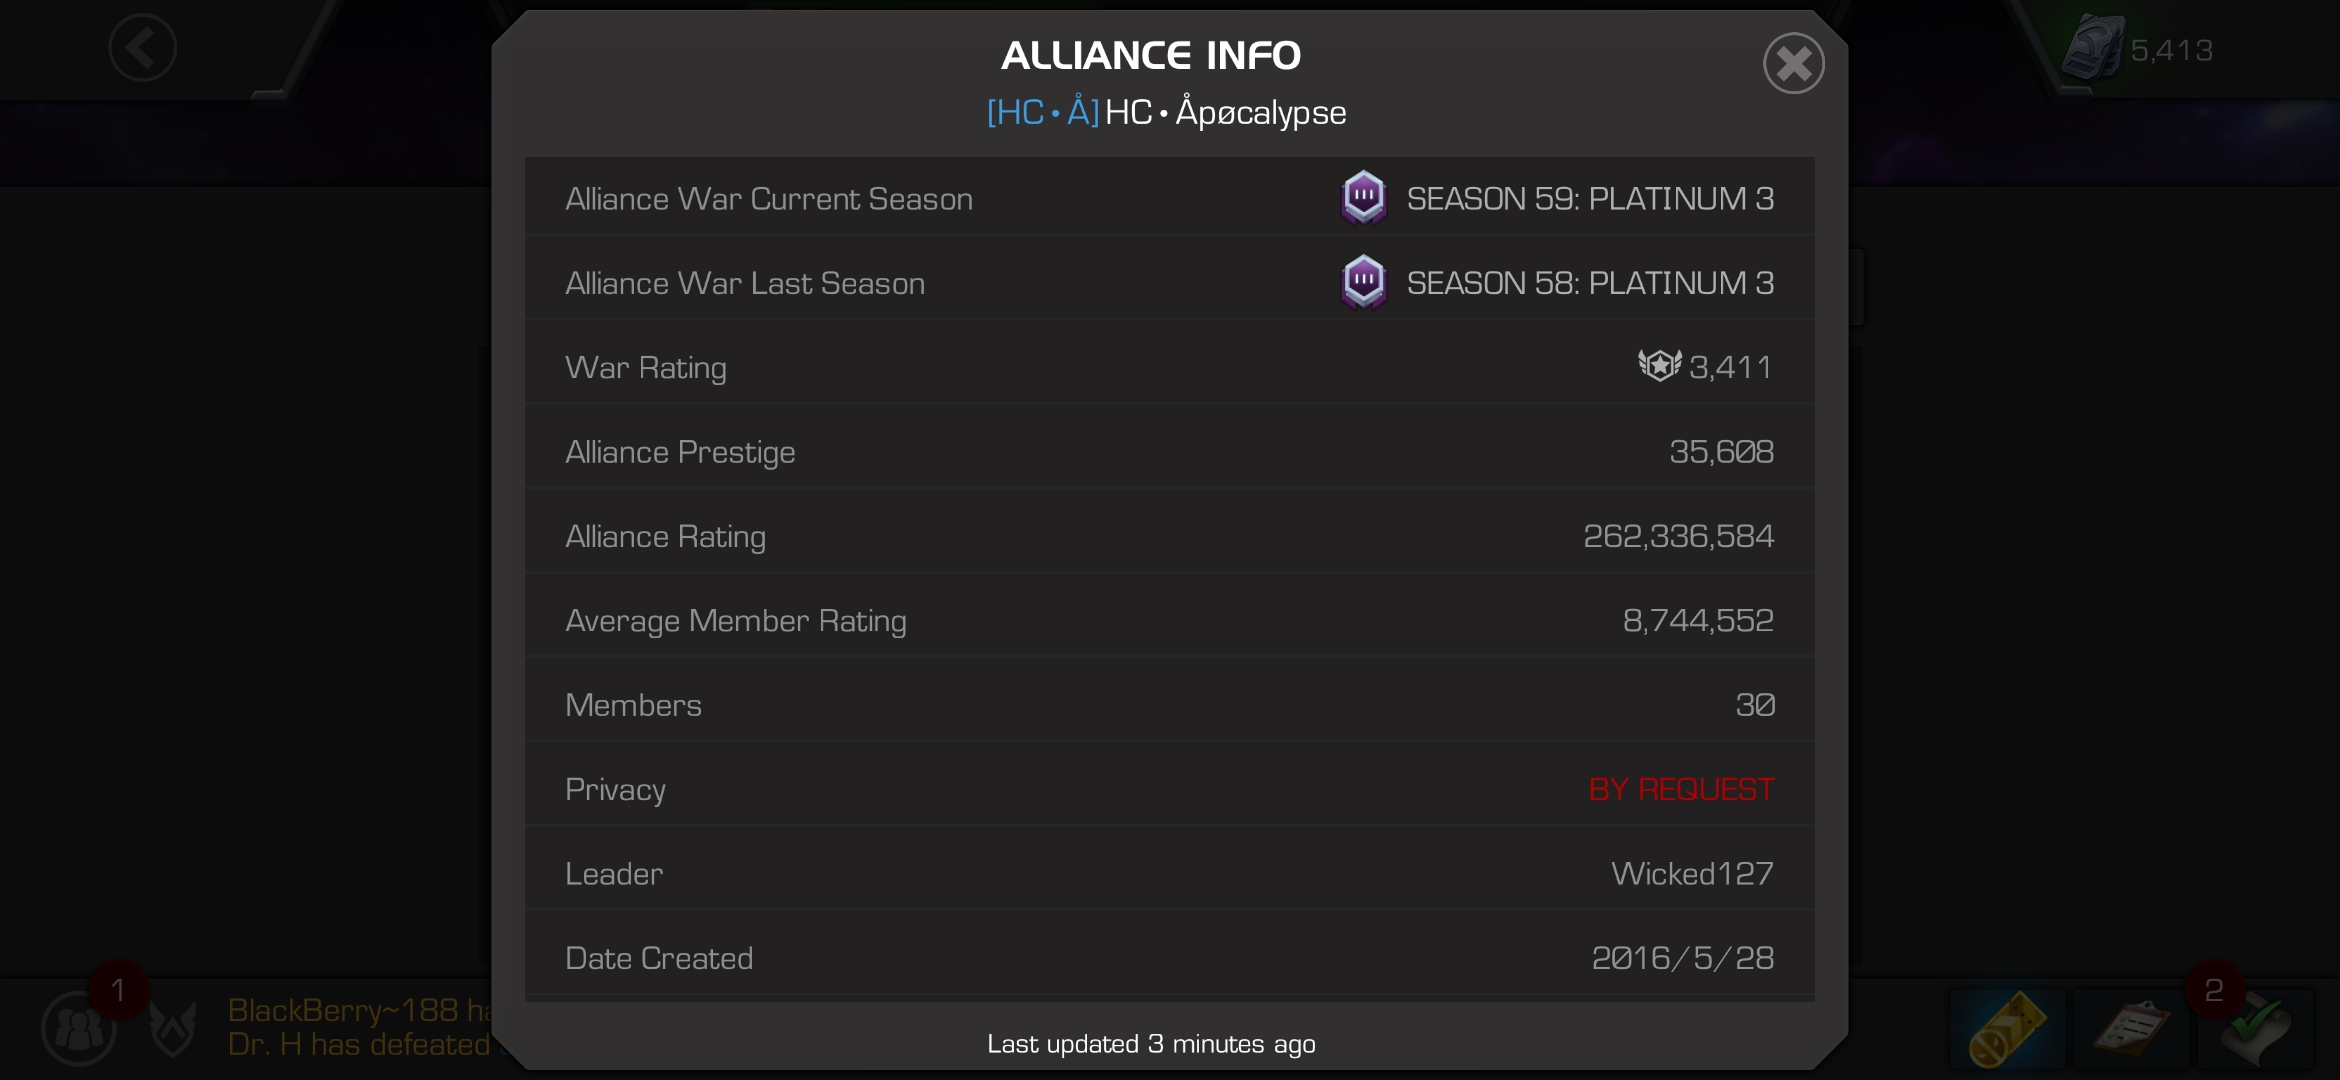This screenshot has width=2340, height=1080.
Task: Tap the battlechip currency icon
Action: 2092,47
